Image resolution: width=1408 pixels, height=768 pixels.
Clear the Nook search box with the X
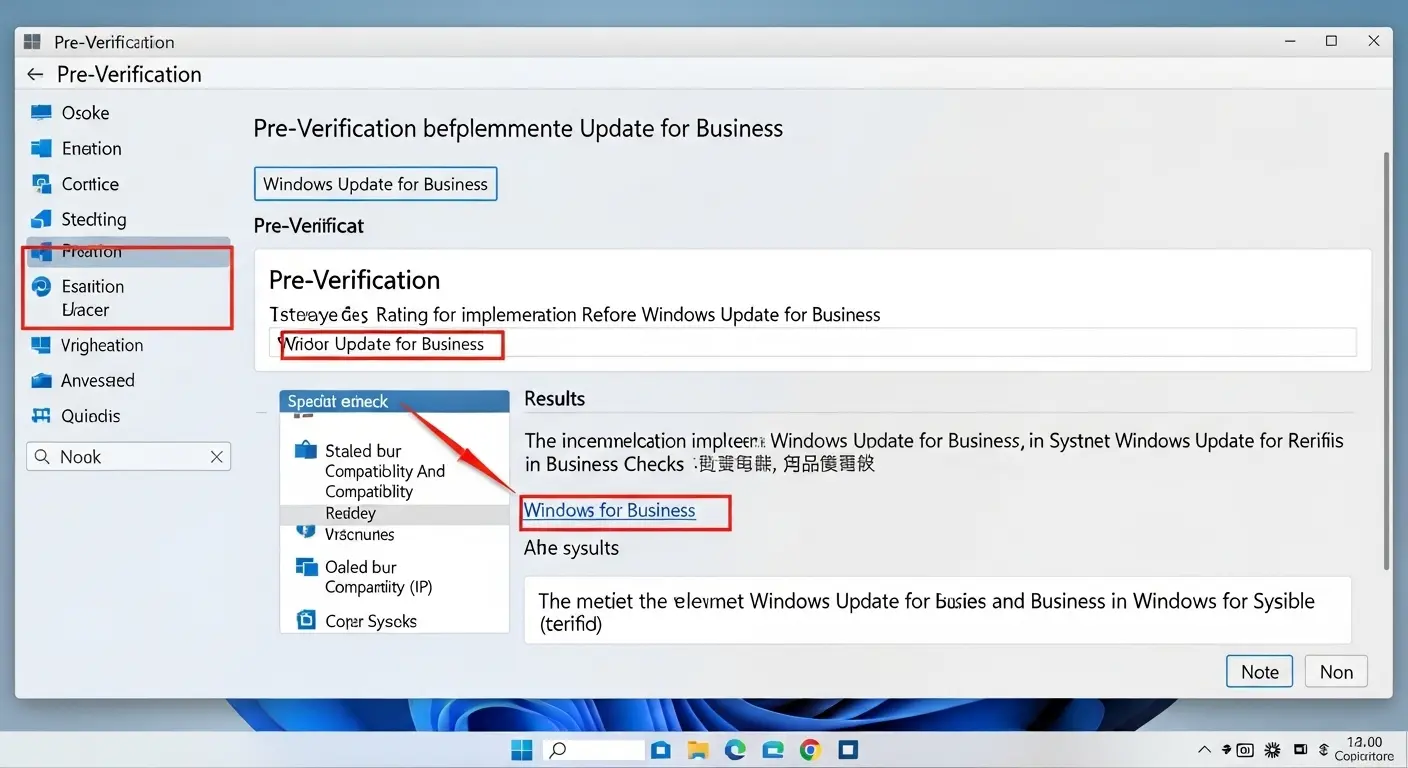(216, 457)
